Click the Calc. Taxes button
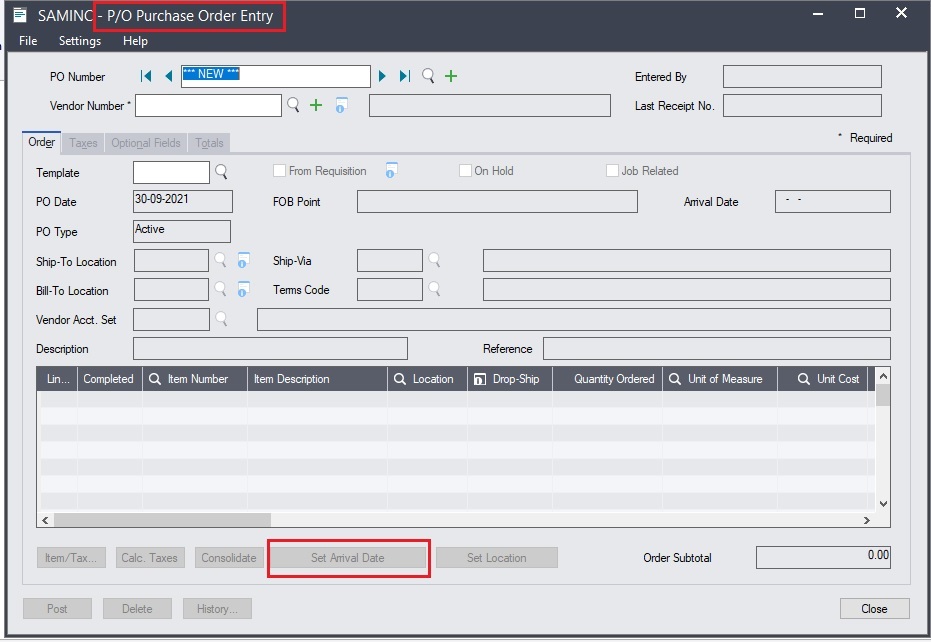 pos(150,558)
